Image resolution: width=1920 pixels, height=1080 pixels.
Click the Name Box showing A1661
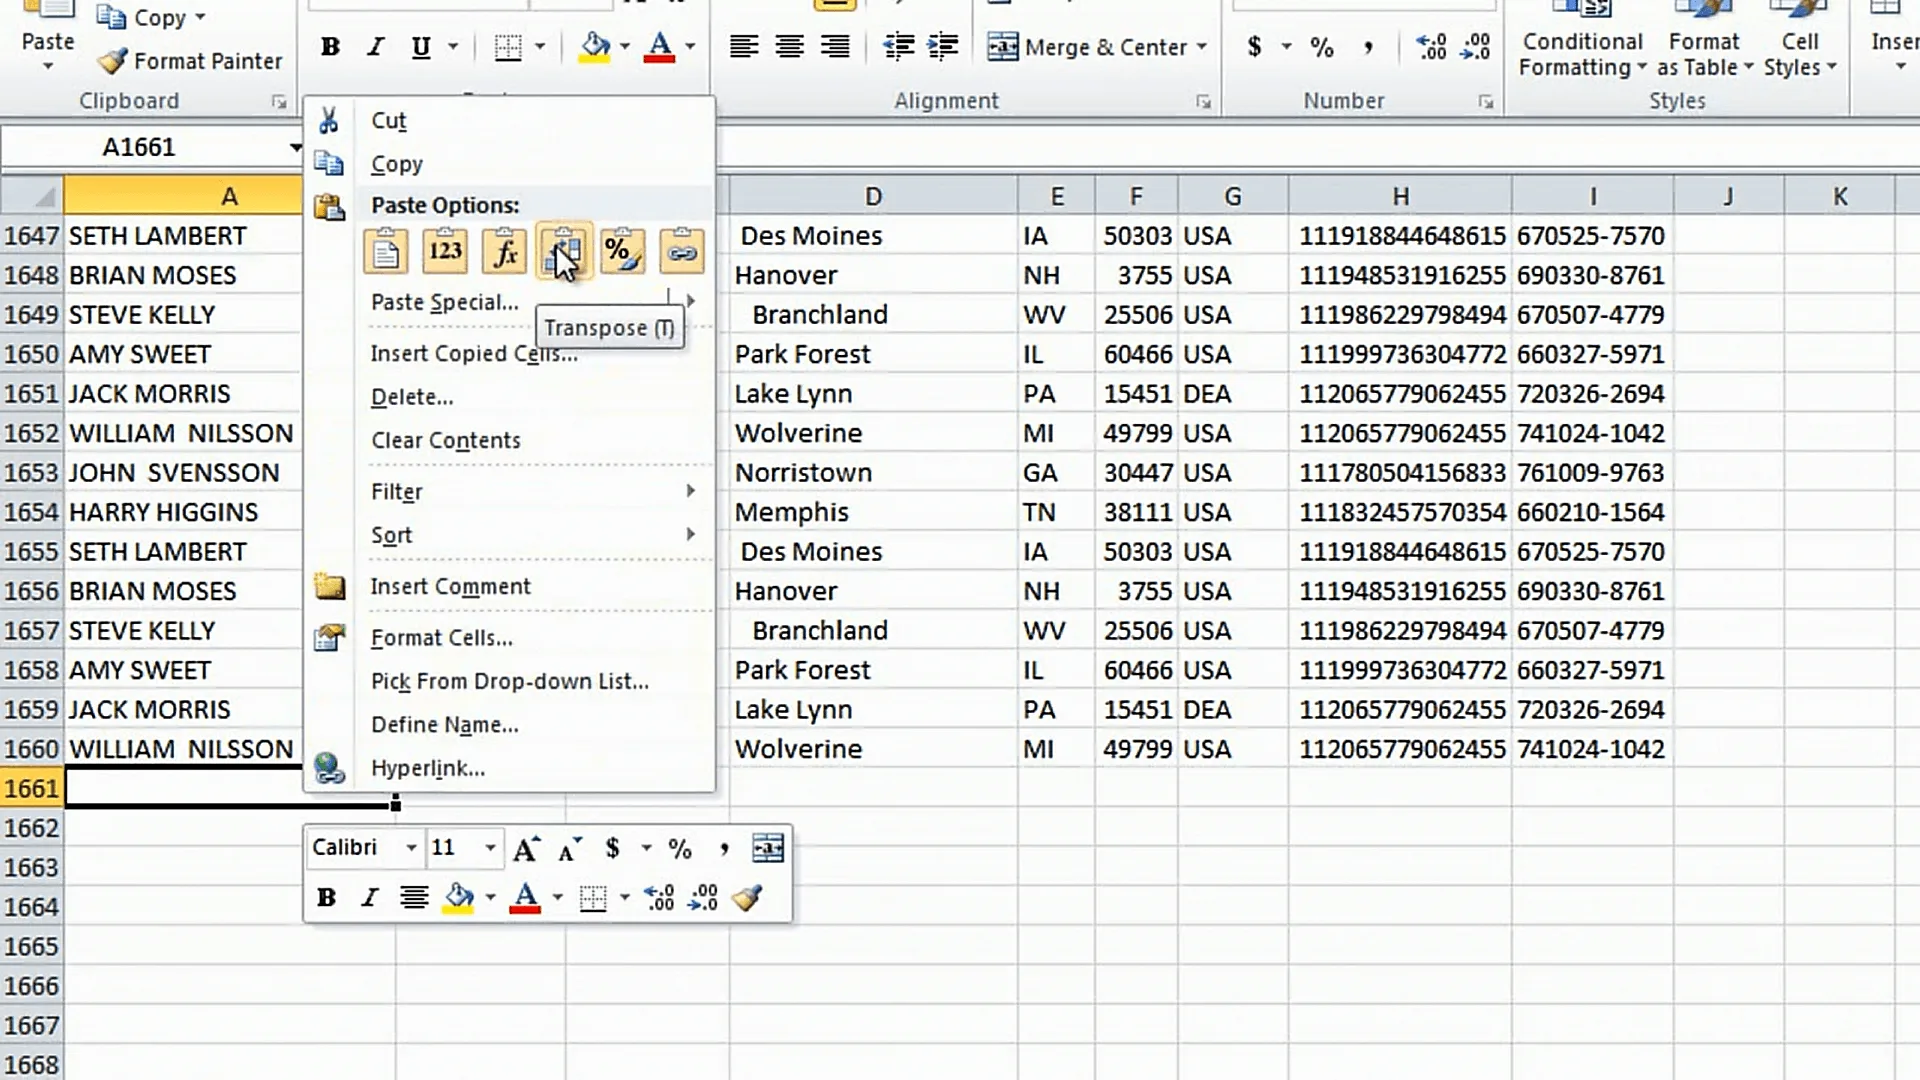[140, 147]
